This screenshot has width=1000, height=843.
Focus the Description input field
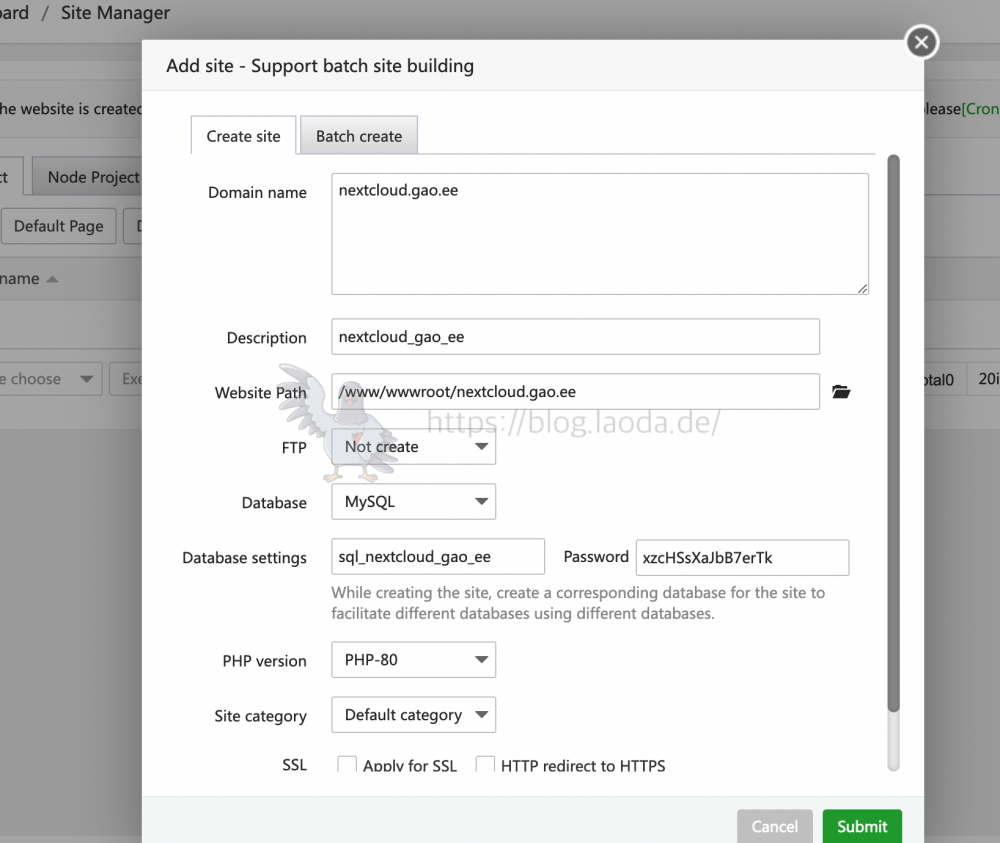tap(575, 337)
